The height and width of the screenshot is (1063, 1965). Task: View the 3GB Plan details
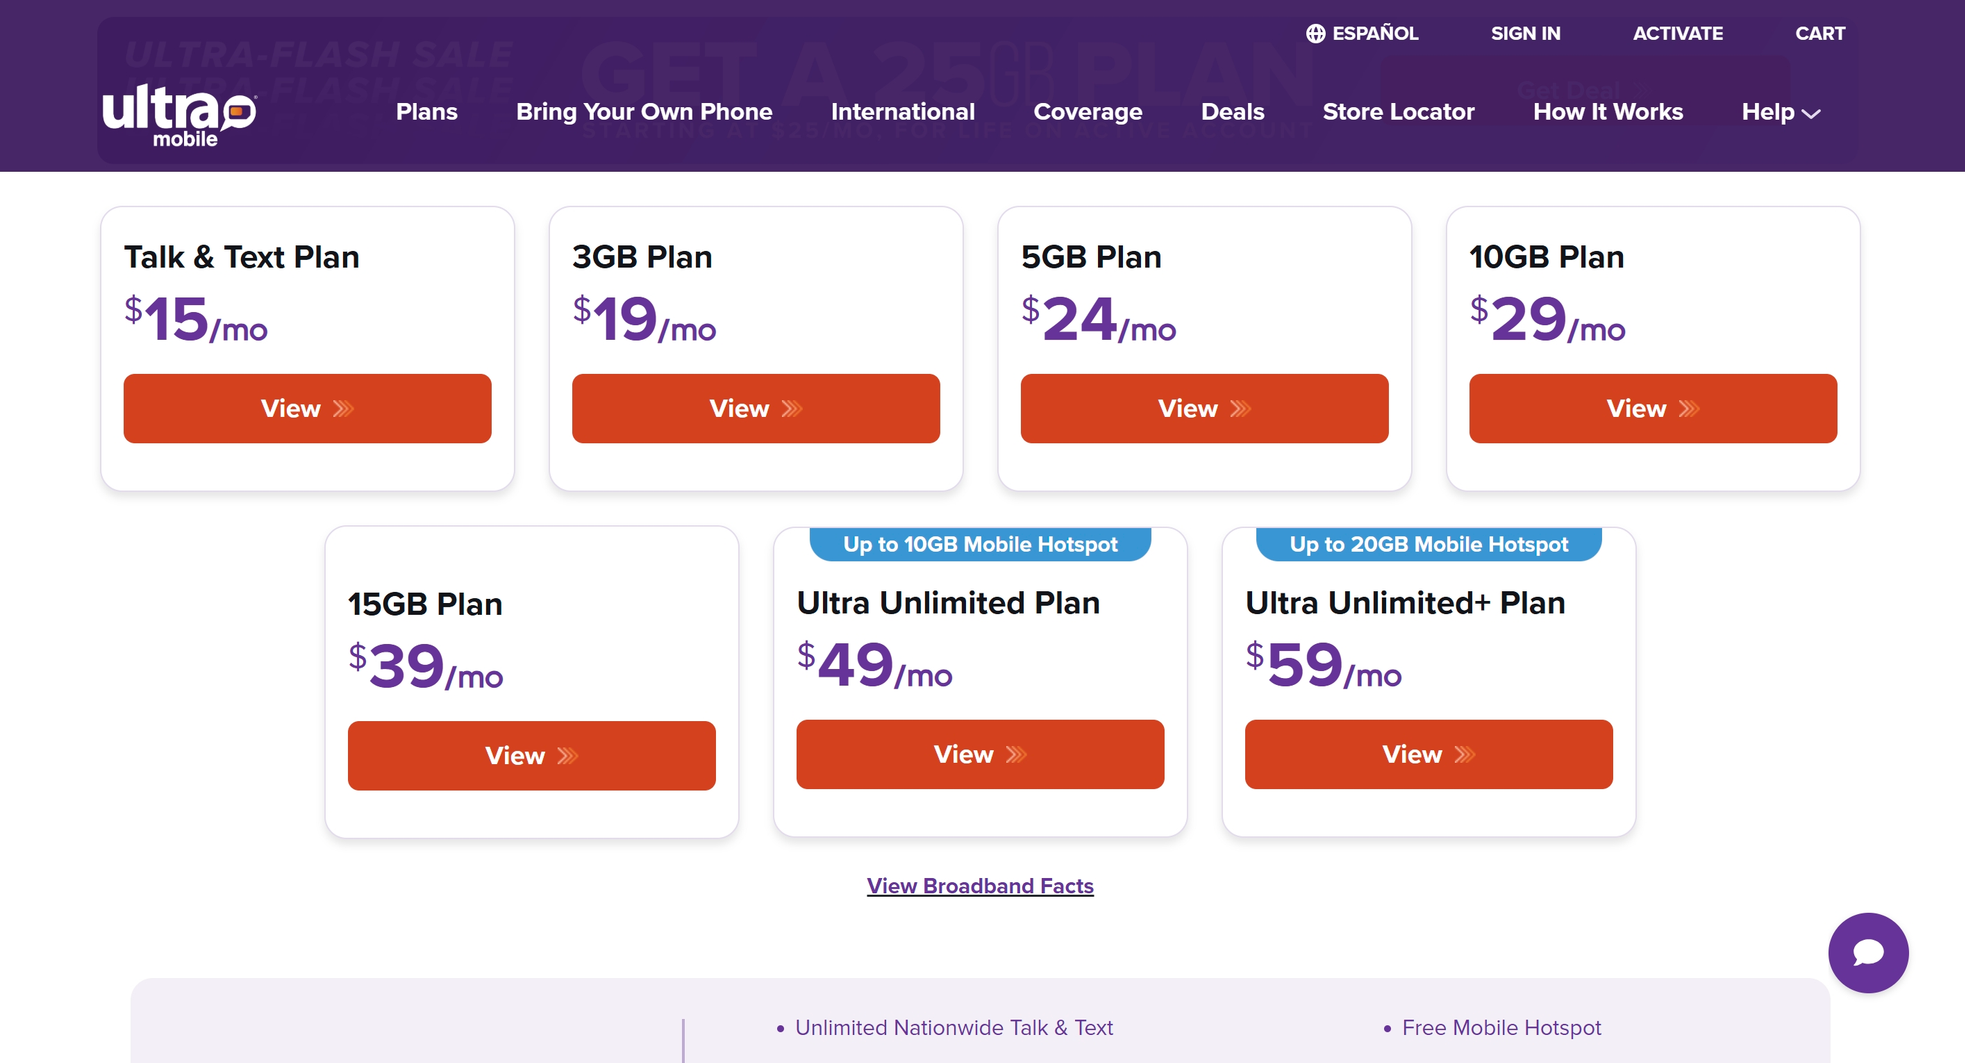pyautogui.click(x=756, y=408)
